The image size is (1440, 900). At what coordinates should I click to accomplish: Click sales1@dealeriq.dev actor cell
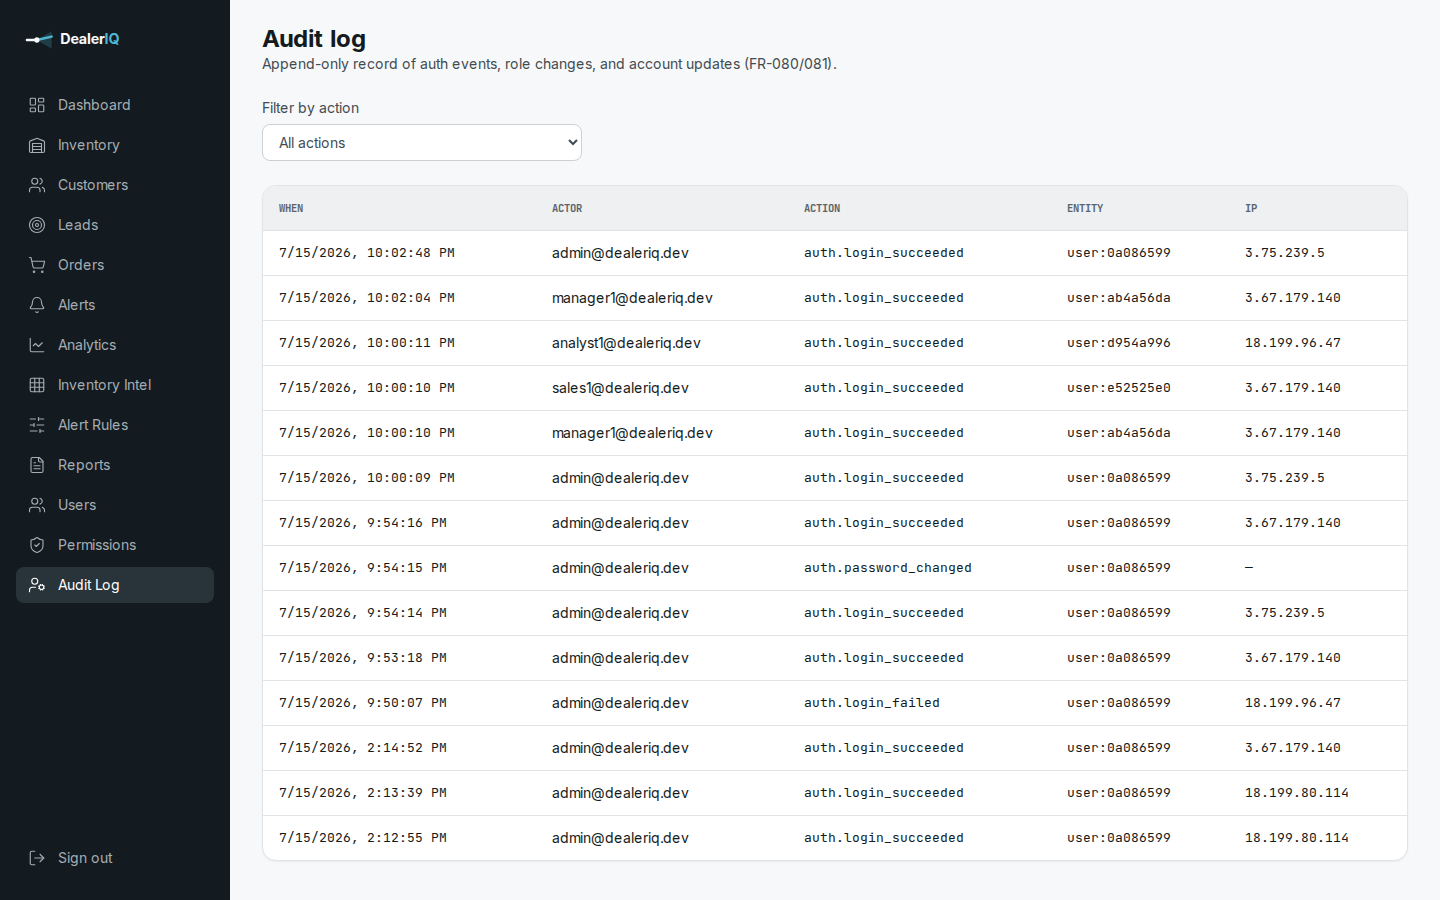coord(620,388)
